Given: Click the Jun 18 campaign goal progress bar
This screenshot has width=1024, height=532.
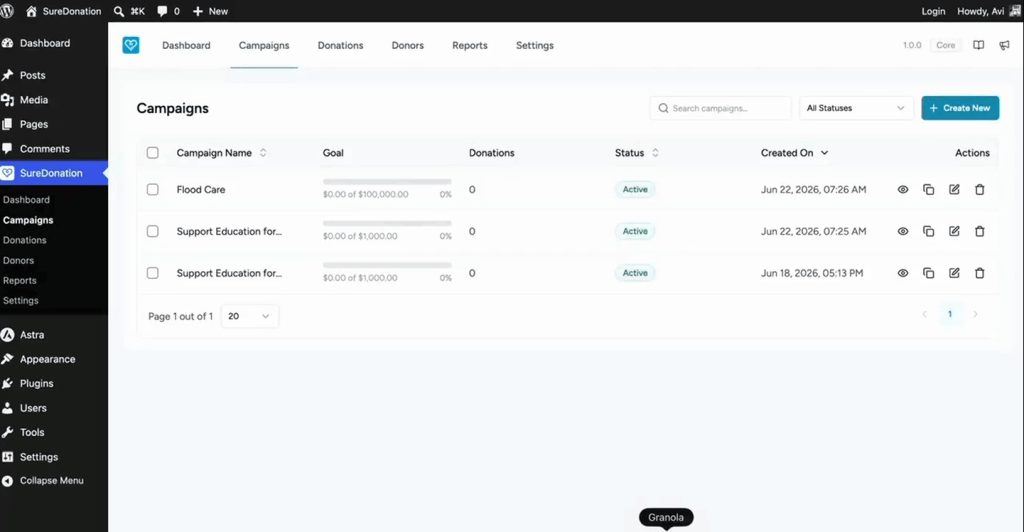Looking at the screenshot, I should tap(387, 265).
